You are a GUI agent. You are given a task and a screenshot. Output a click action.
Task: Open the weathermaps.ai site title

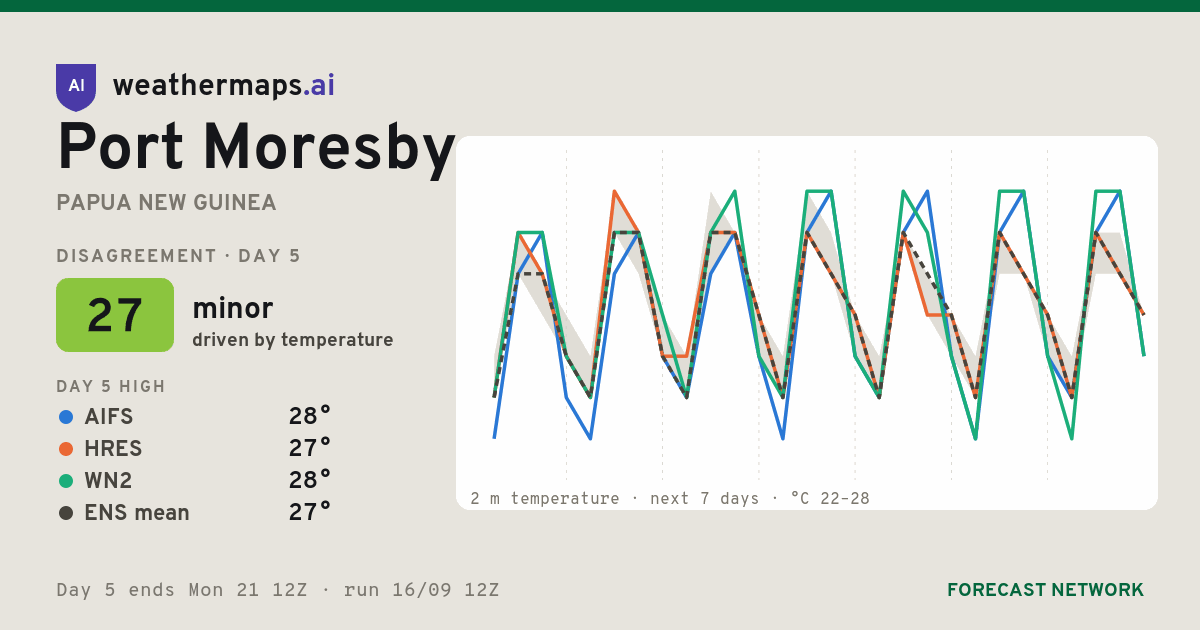tap(224, 86)
